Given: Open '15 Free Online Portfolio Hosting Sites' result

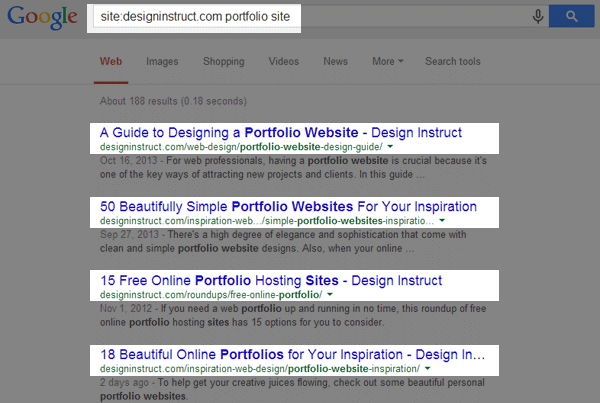Looking at the screenshot, I should (x=271, y=281).
